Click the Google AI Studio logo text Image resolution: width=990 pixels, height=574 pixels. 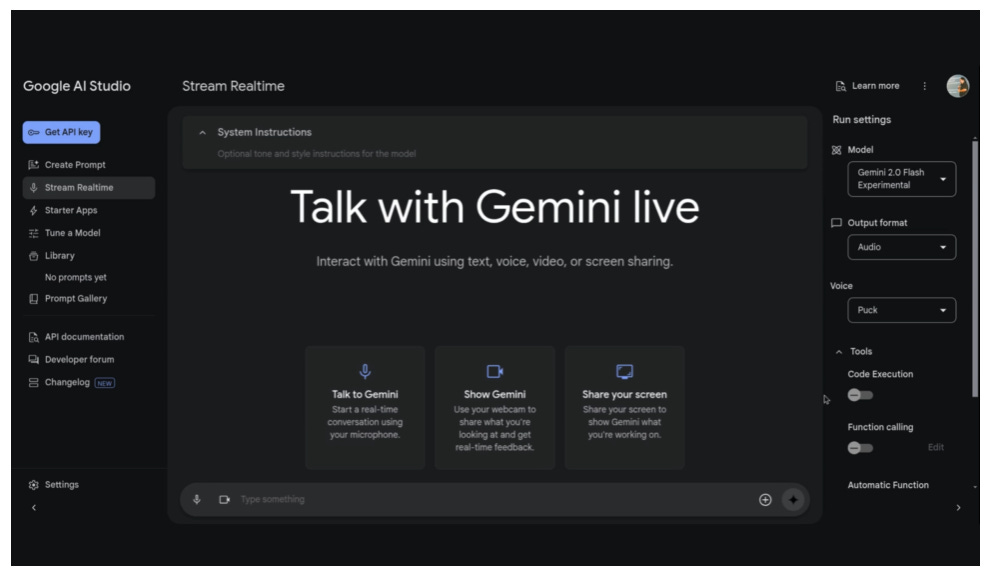point(77,86)
